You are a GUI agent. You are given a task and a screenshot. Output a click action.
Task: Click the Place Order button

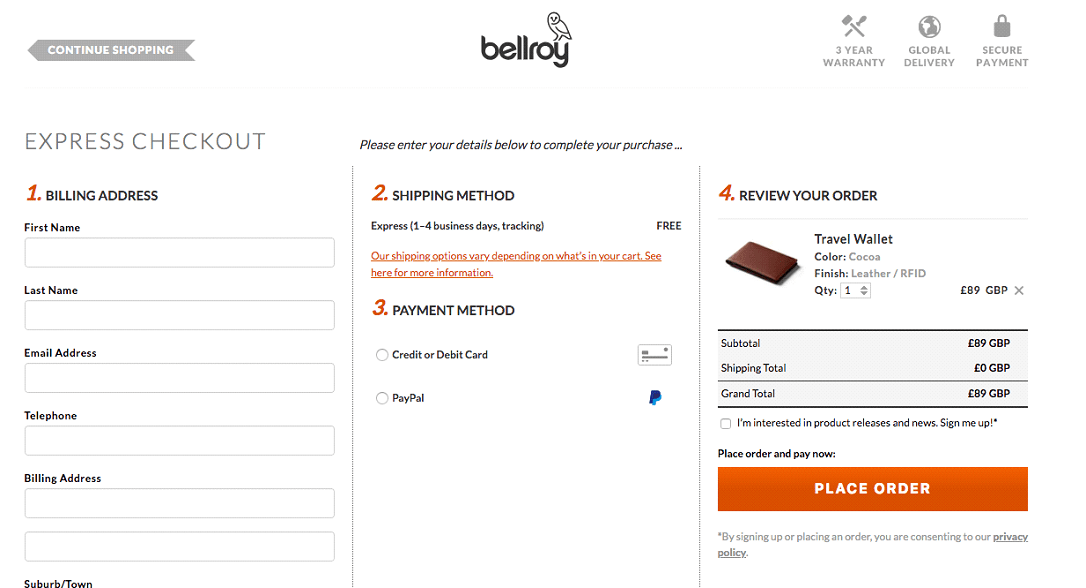pos(872,489)
